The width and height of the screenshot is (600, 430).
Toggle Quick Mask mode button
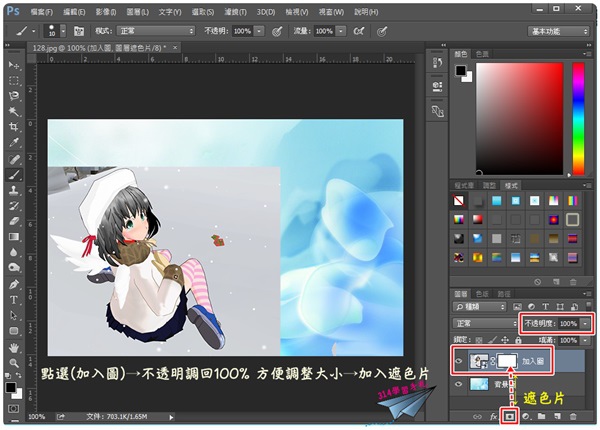[13, 409]
